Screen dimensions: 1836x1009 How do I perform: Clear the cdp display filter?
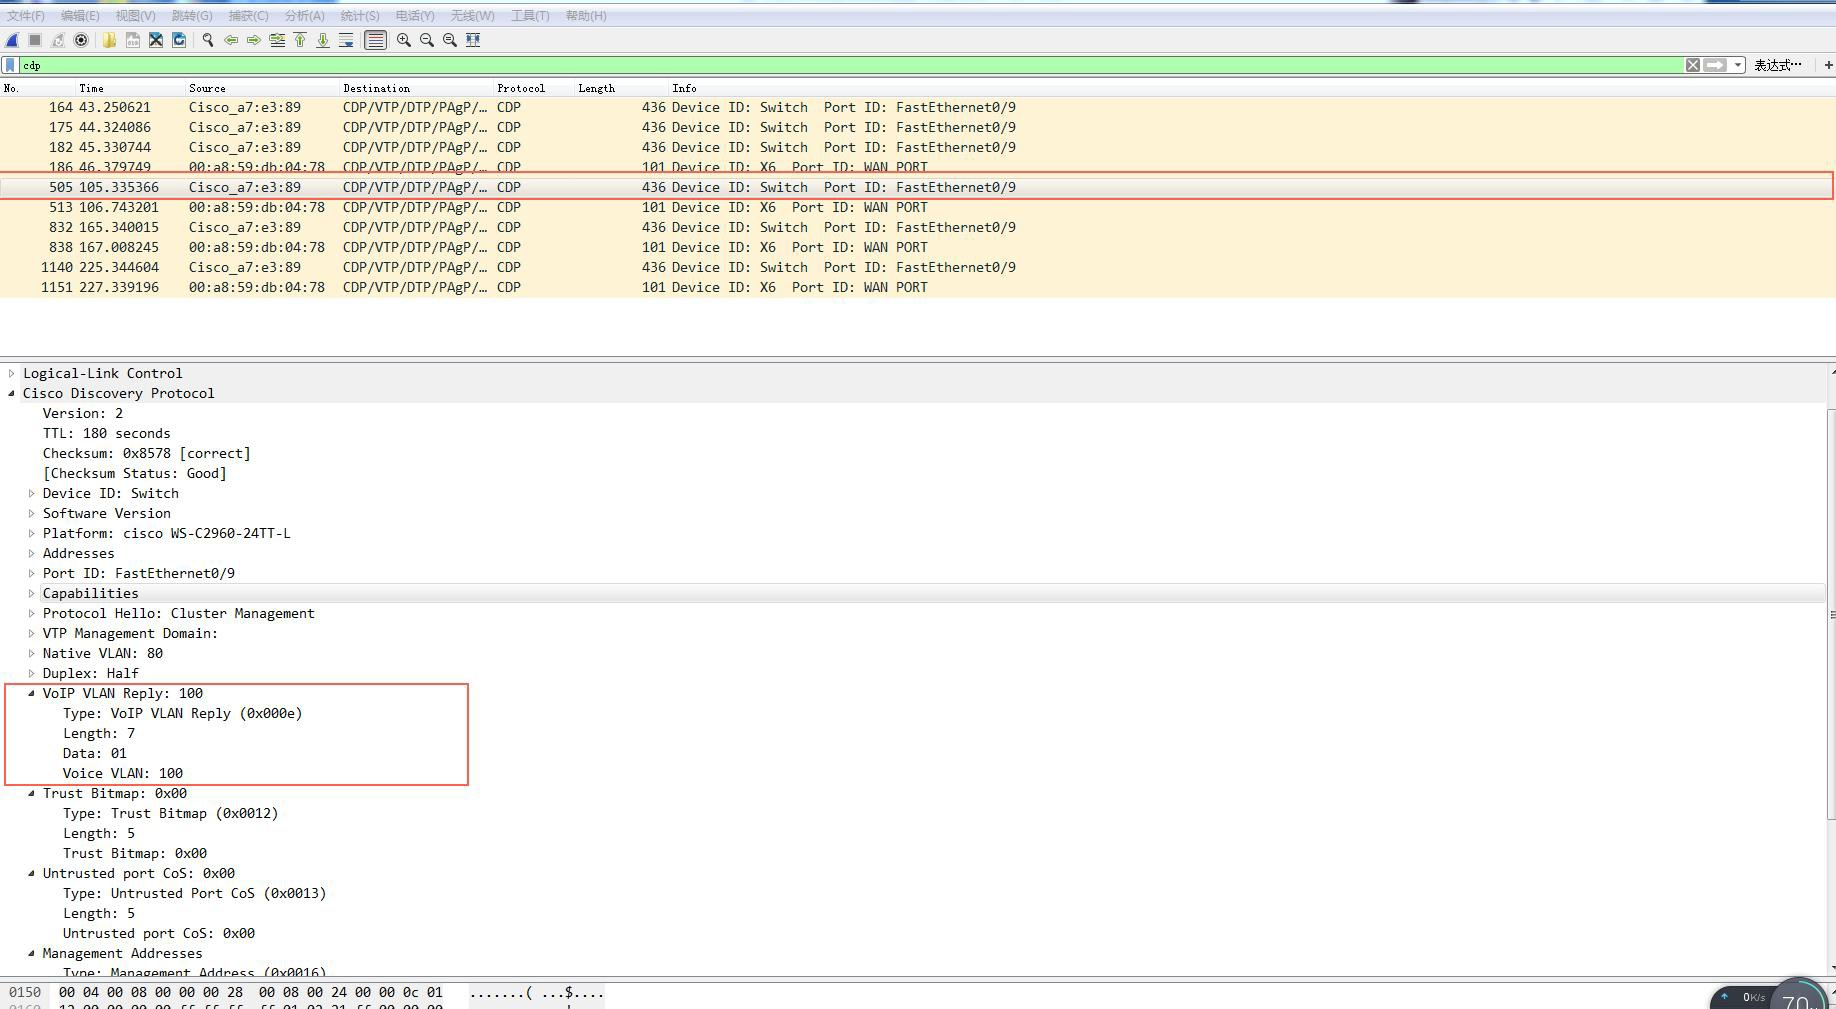tap(1693, 65)
